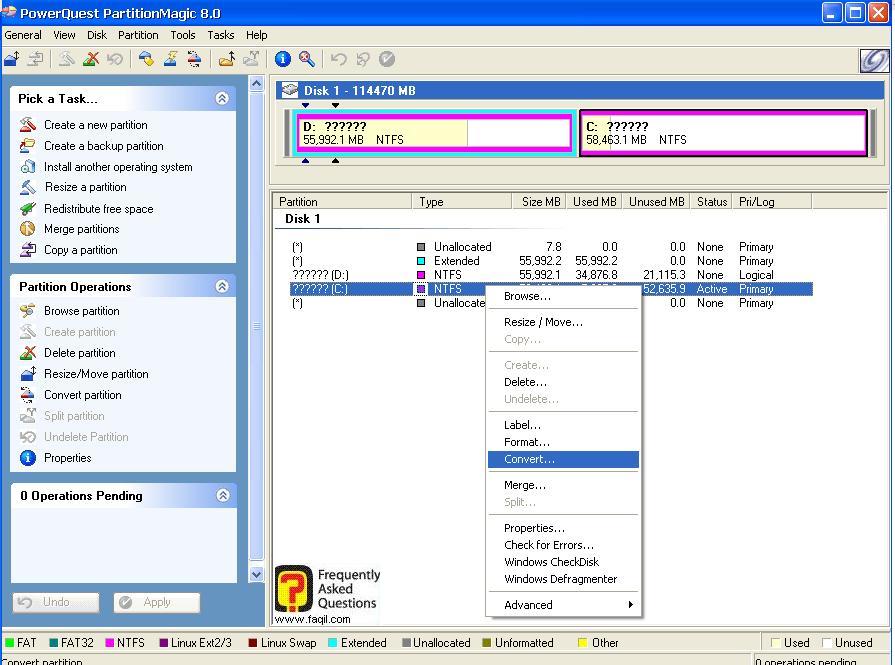Select Check for Errors... in the context menu
Screen dimensions: 895x665
click(x=548, y=545)
